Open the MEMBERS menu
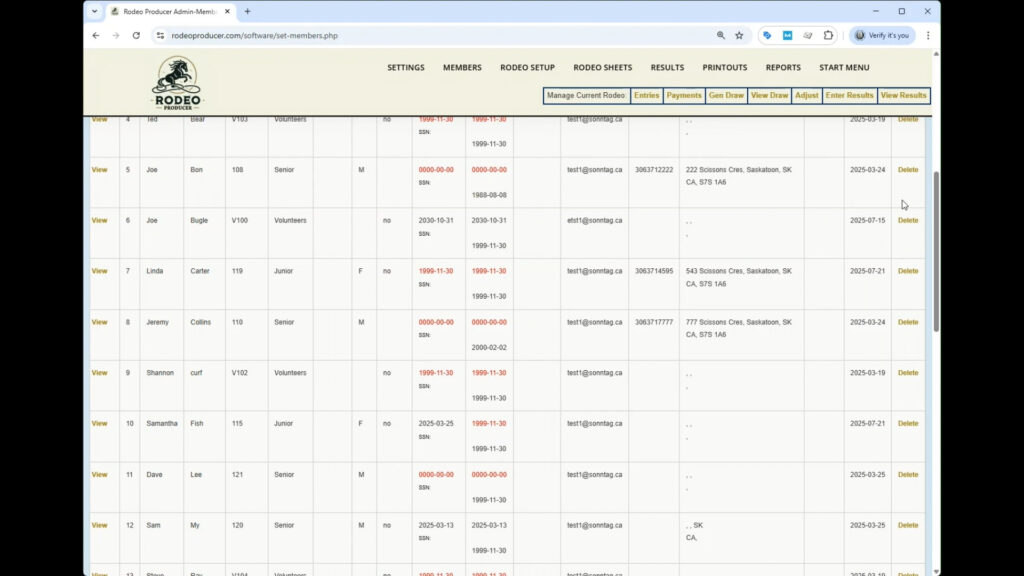The height and width of the screenshot is (576, 1024). [462, 68]
